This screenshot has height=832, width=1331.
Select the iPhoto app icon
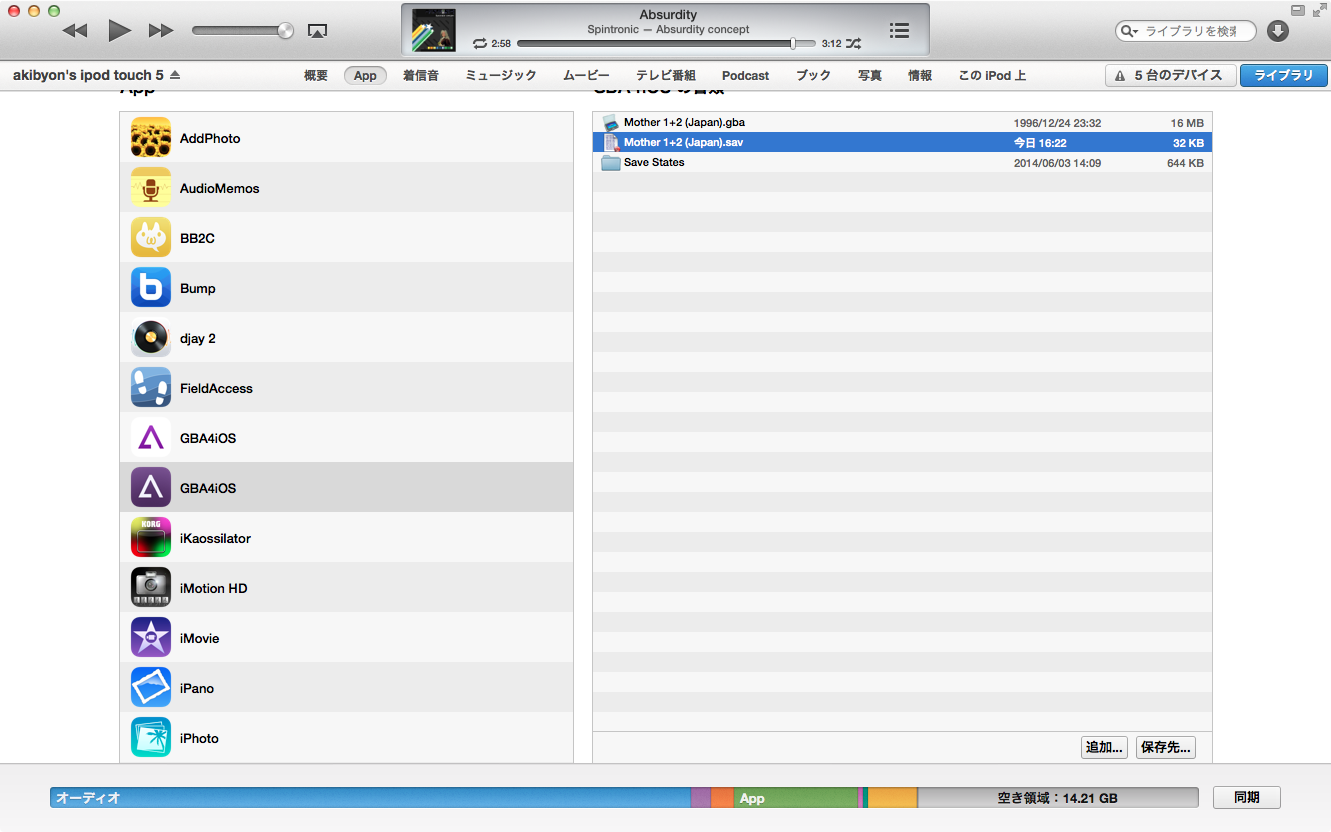(151, 738)
